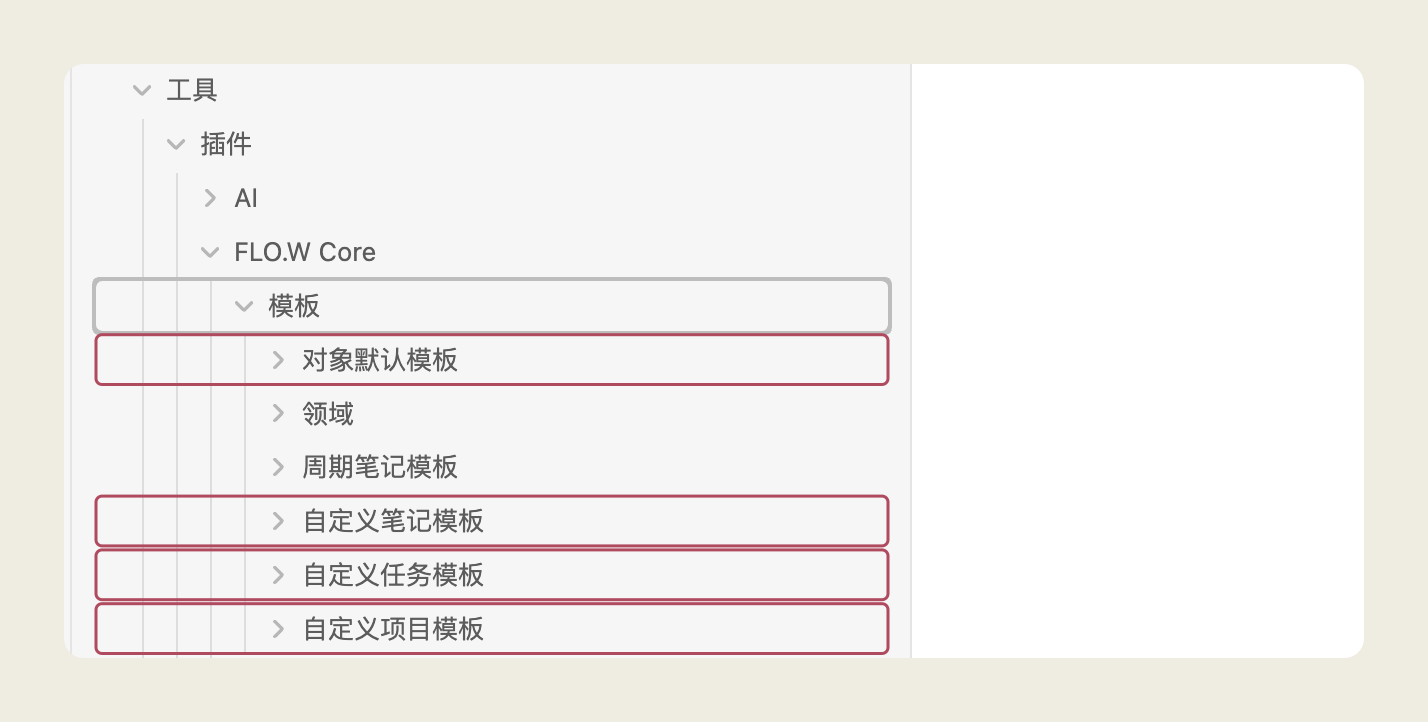Image resolution: width=1428 pixels, height=722 pixels.
Task: Select the 工具 folder label
Action: tap(192, 91)
